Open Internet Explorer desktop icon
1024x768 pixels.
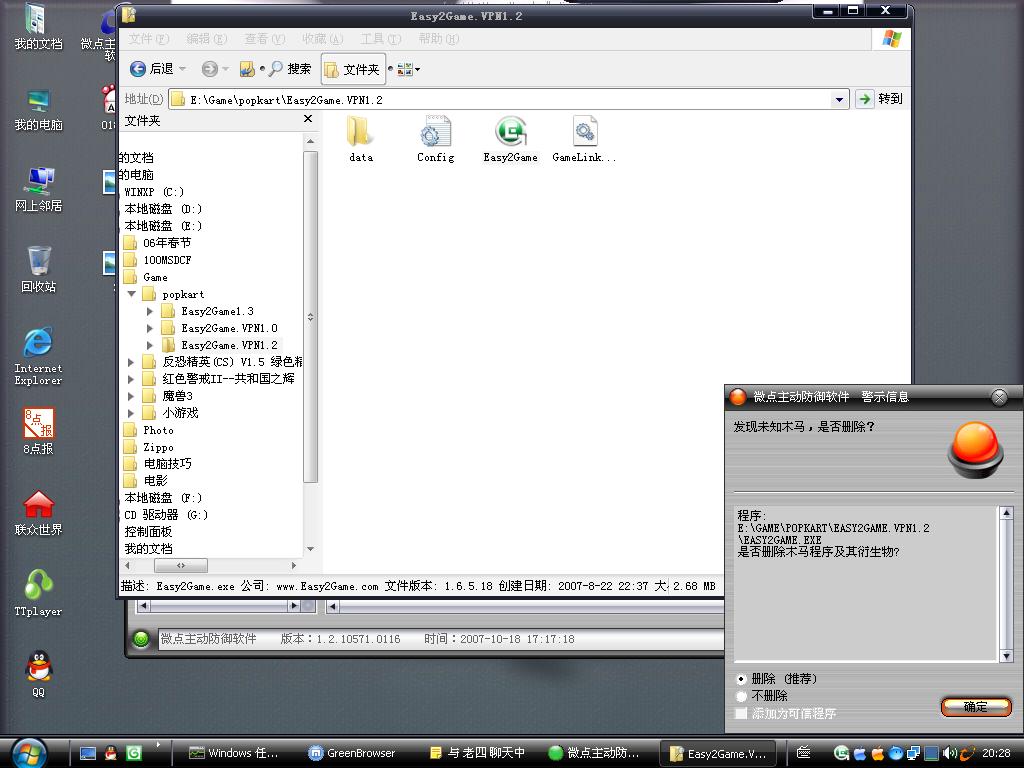(x=38, y=357)
